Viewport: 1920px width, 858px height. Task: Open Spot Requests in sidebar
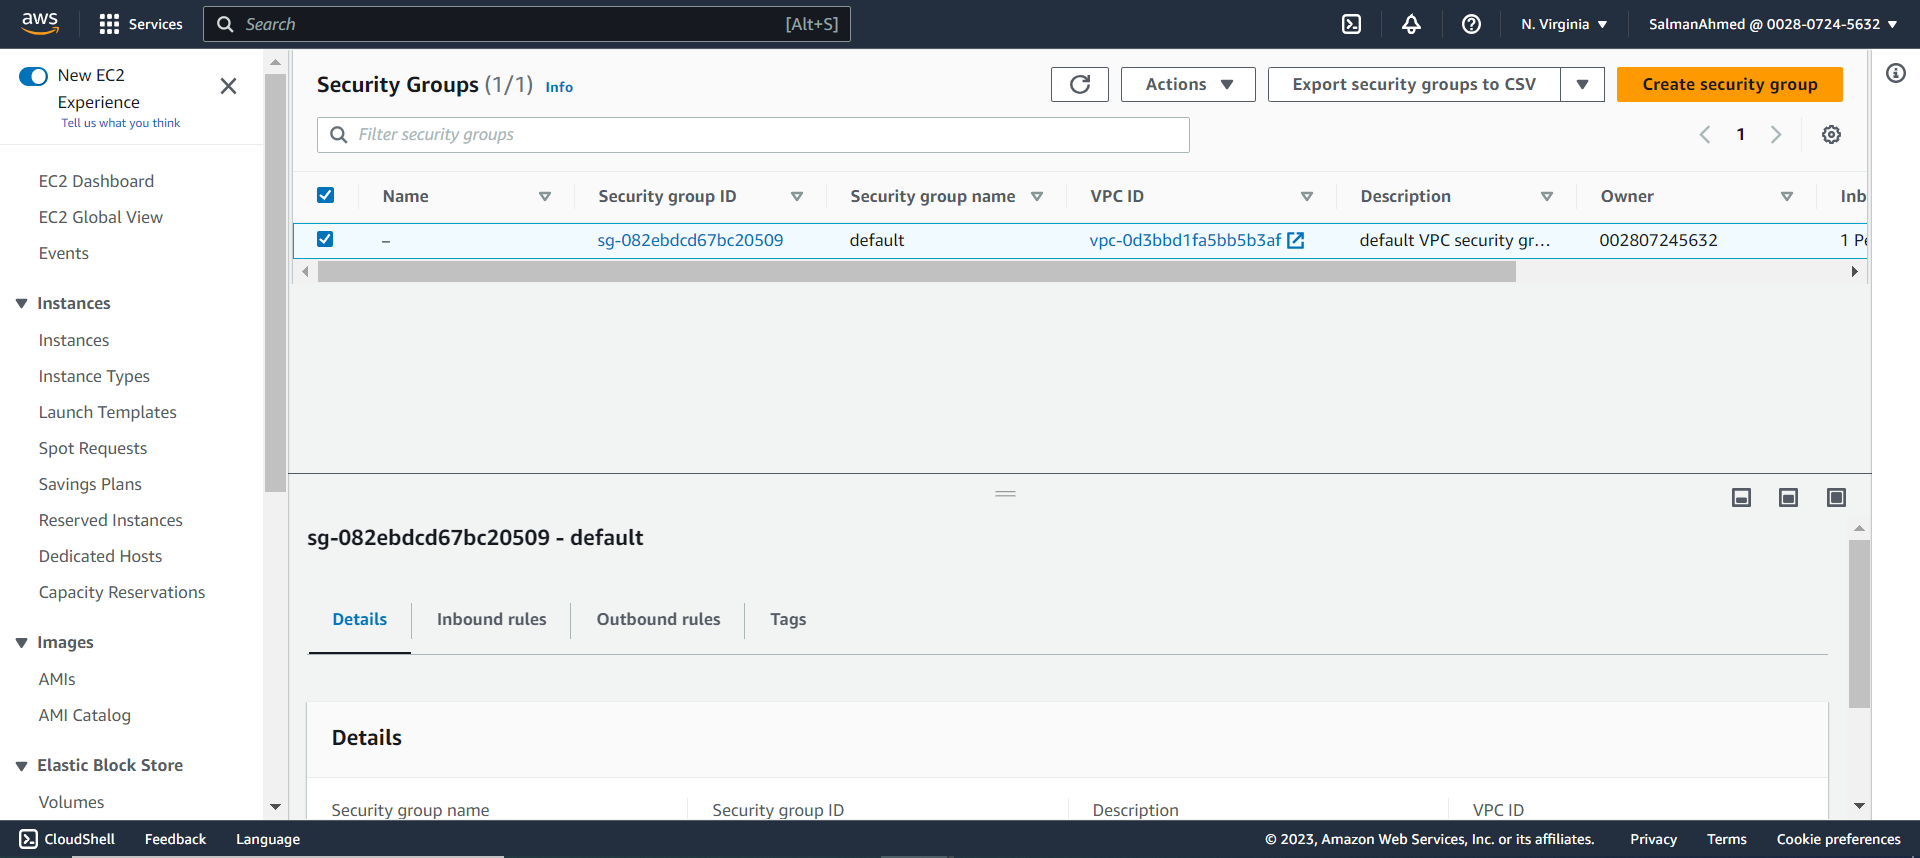pos(92,448)
